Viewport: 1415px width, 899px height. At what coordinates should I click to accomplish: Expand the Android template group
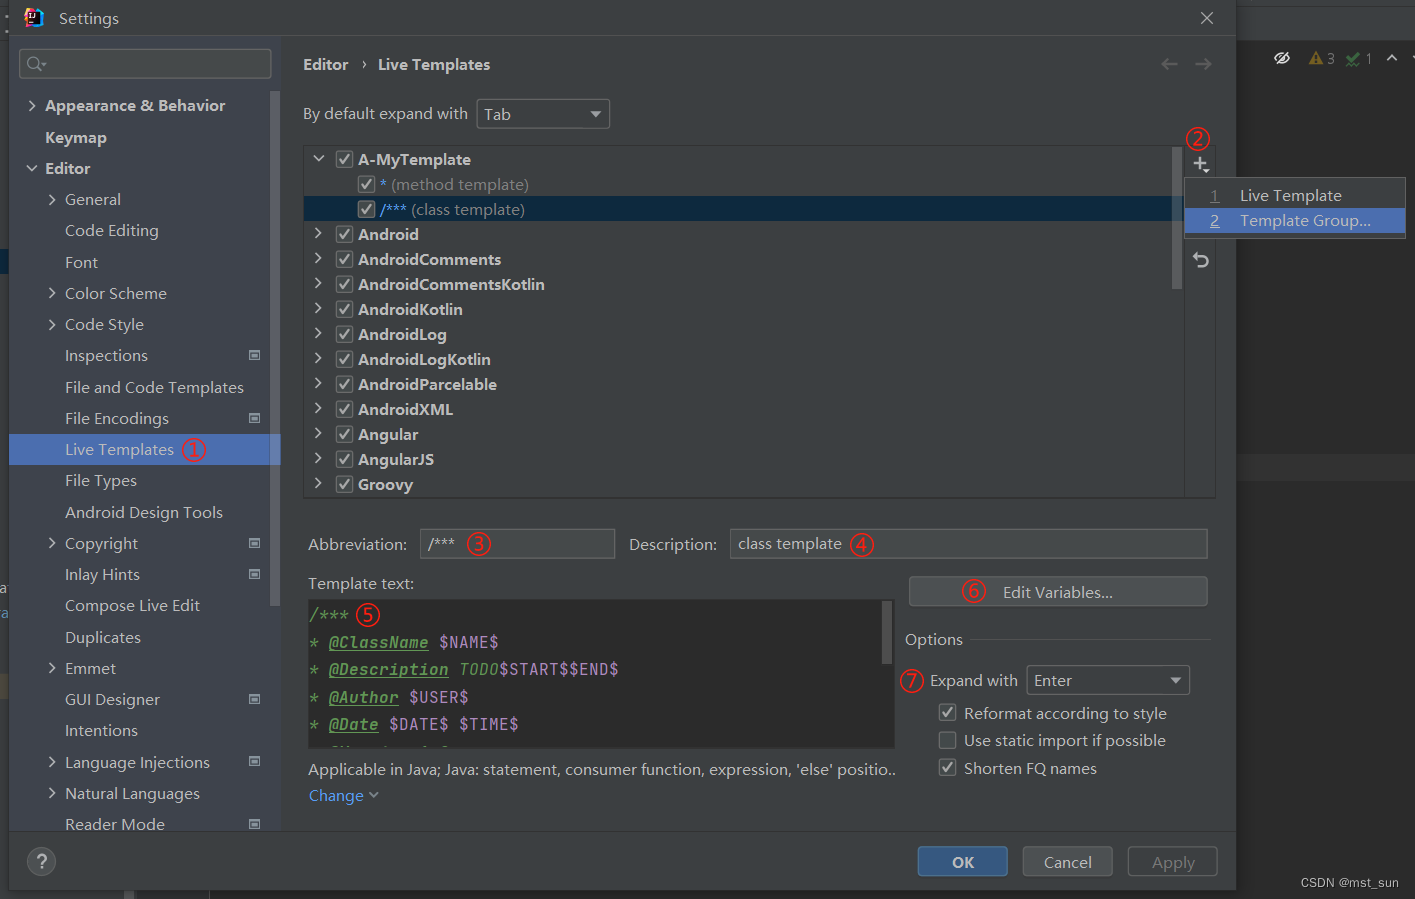(319, 234)
